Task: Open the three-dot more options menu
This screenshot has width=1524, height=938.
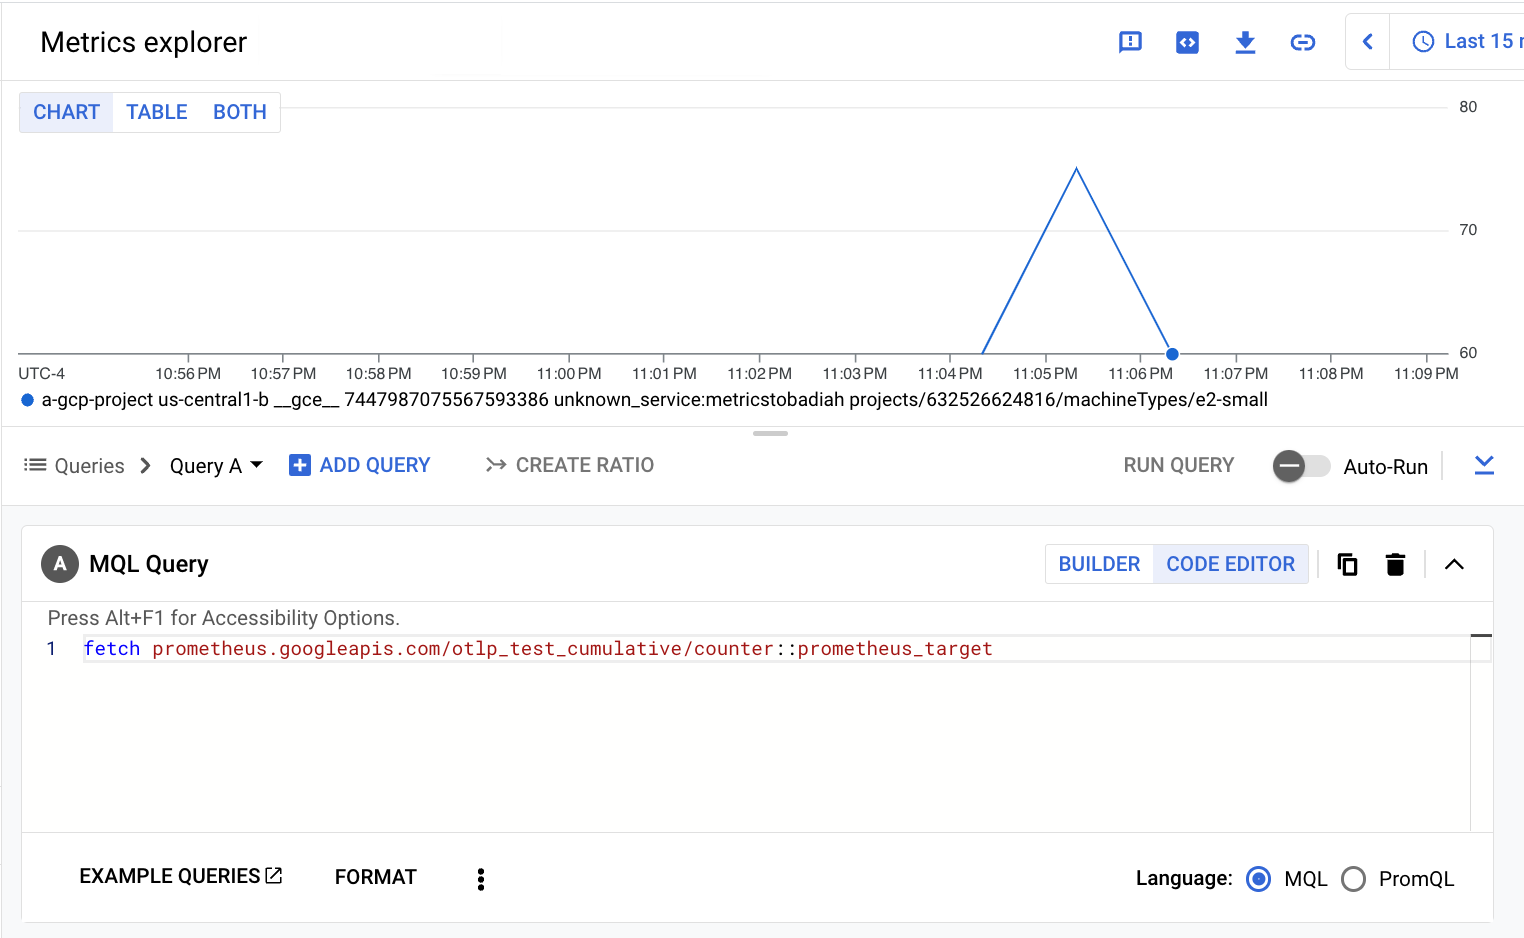Action: (481, 878)
